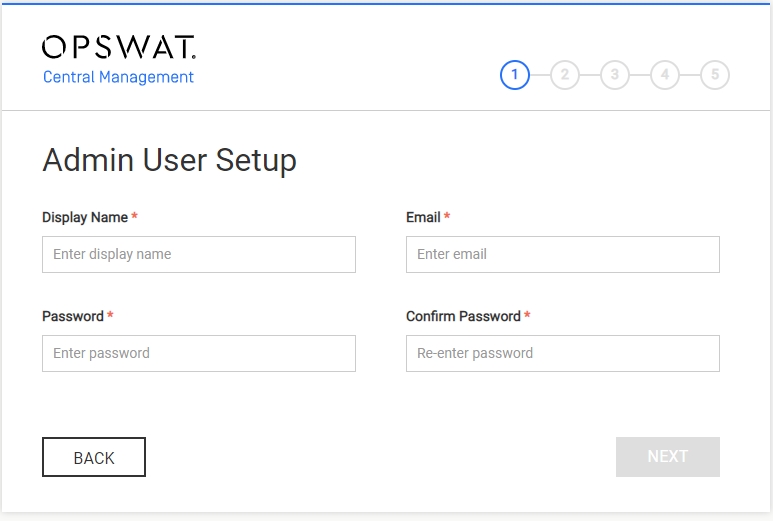Click the Confirm Password label

(x=463, y=316)
